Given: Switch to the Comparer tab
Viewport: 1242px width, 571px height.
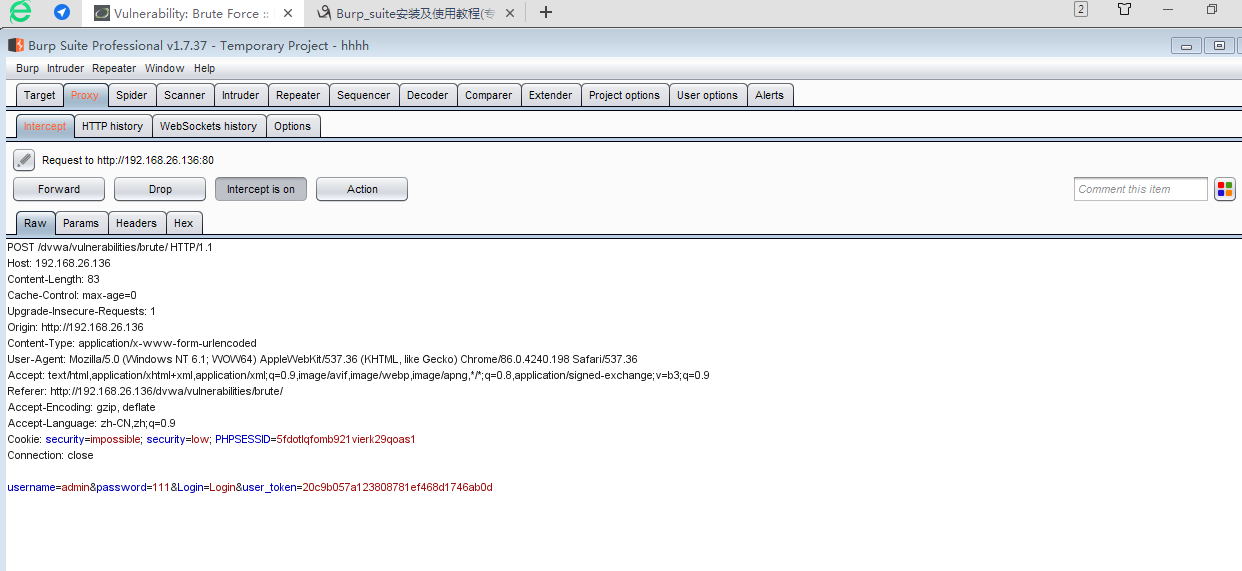Looking at the screenshot, I should click(488, 95).
